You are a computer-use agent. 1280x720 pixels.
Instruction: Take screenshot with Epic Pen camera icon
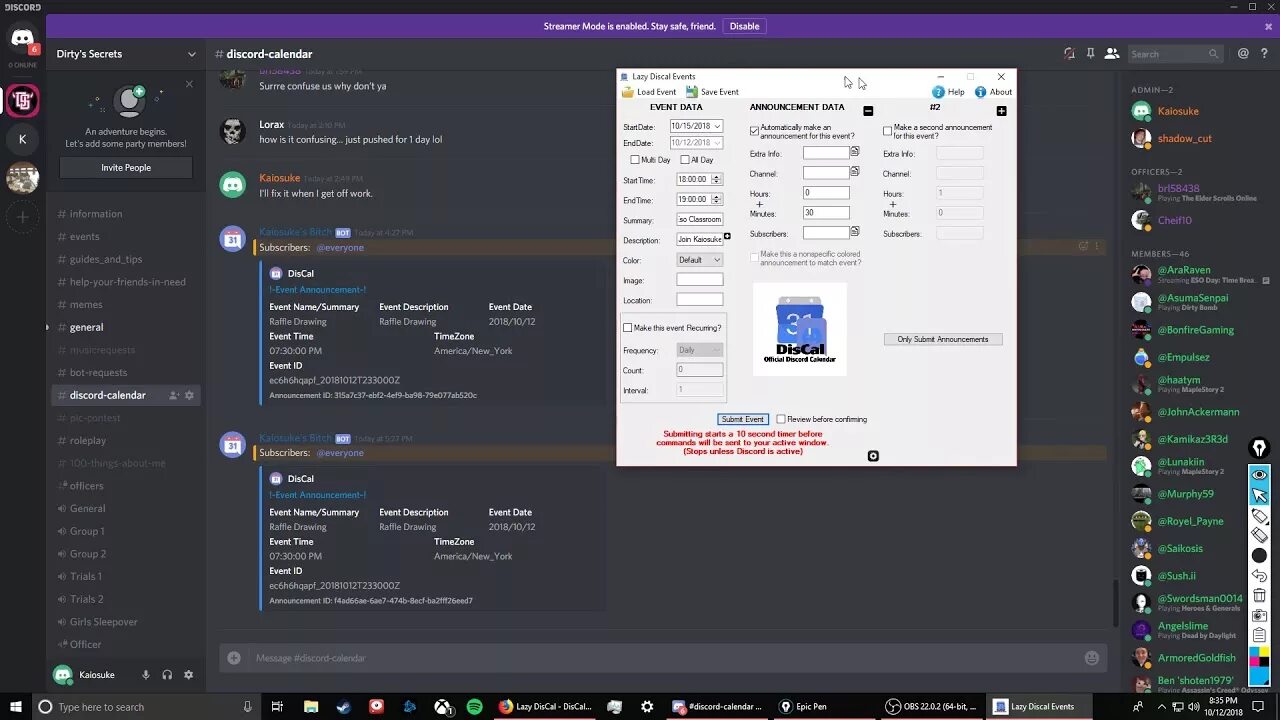coord(1260,615)
